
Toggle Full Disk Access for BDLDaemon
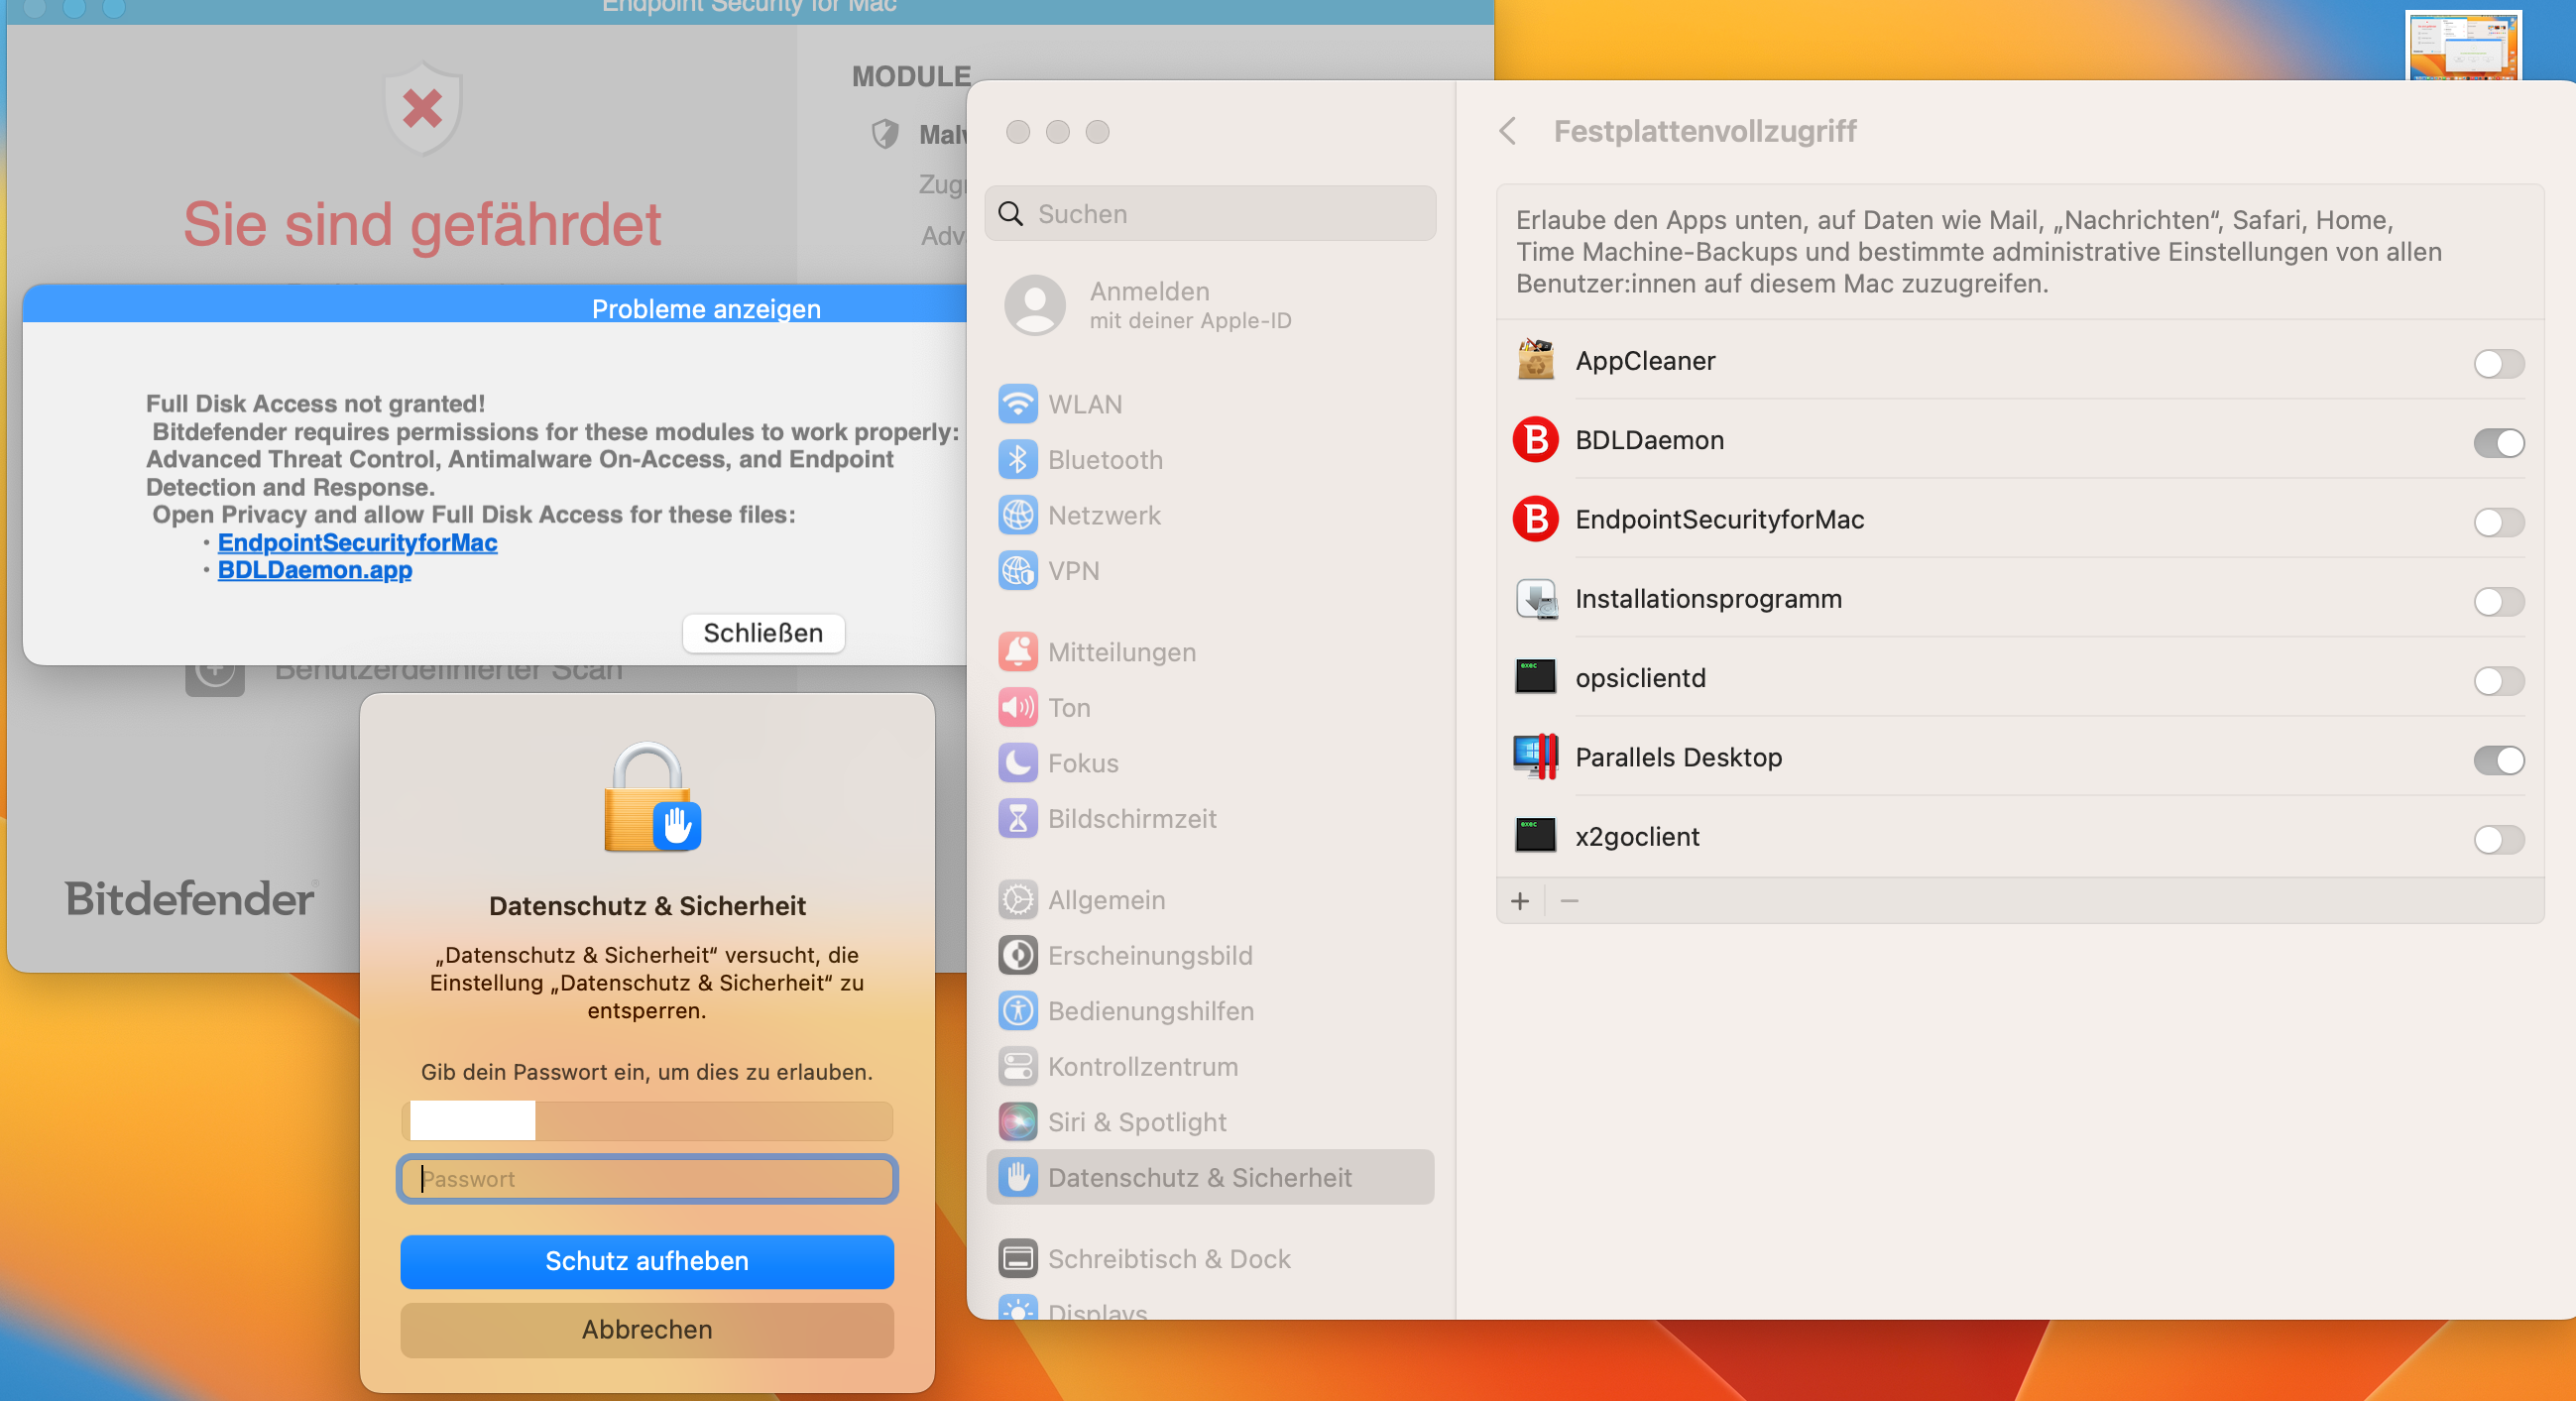(x=2498, y=442)
